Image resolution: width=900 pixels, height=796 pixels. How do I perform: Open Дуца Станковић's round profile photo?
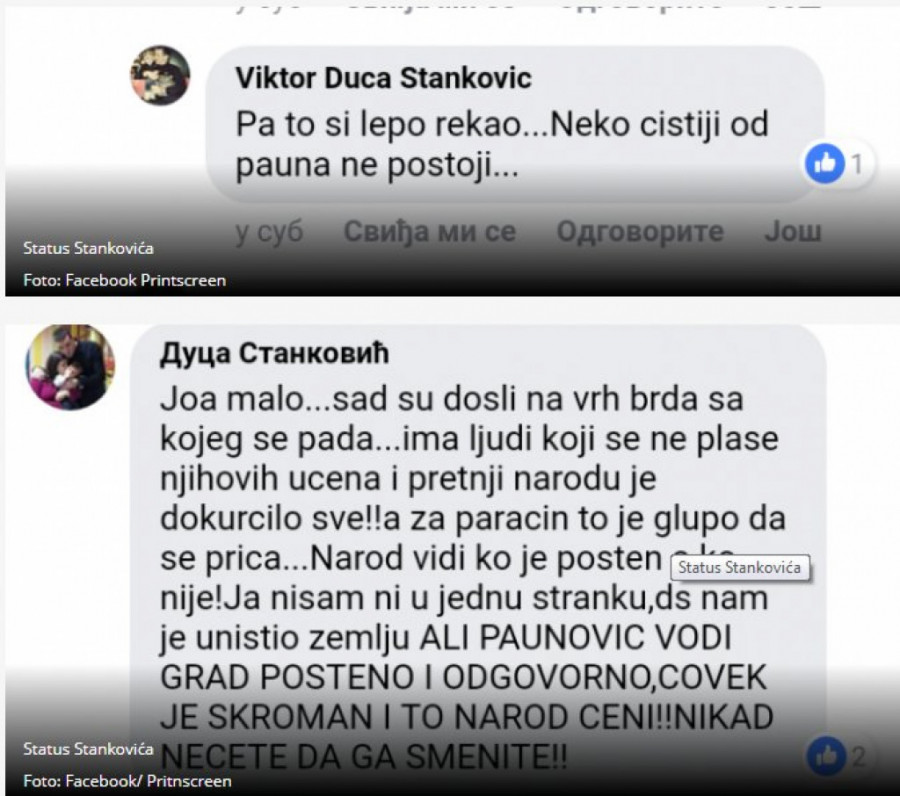point(70,367)
